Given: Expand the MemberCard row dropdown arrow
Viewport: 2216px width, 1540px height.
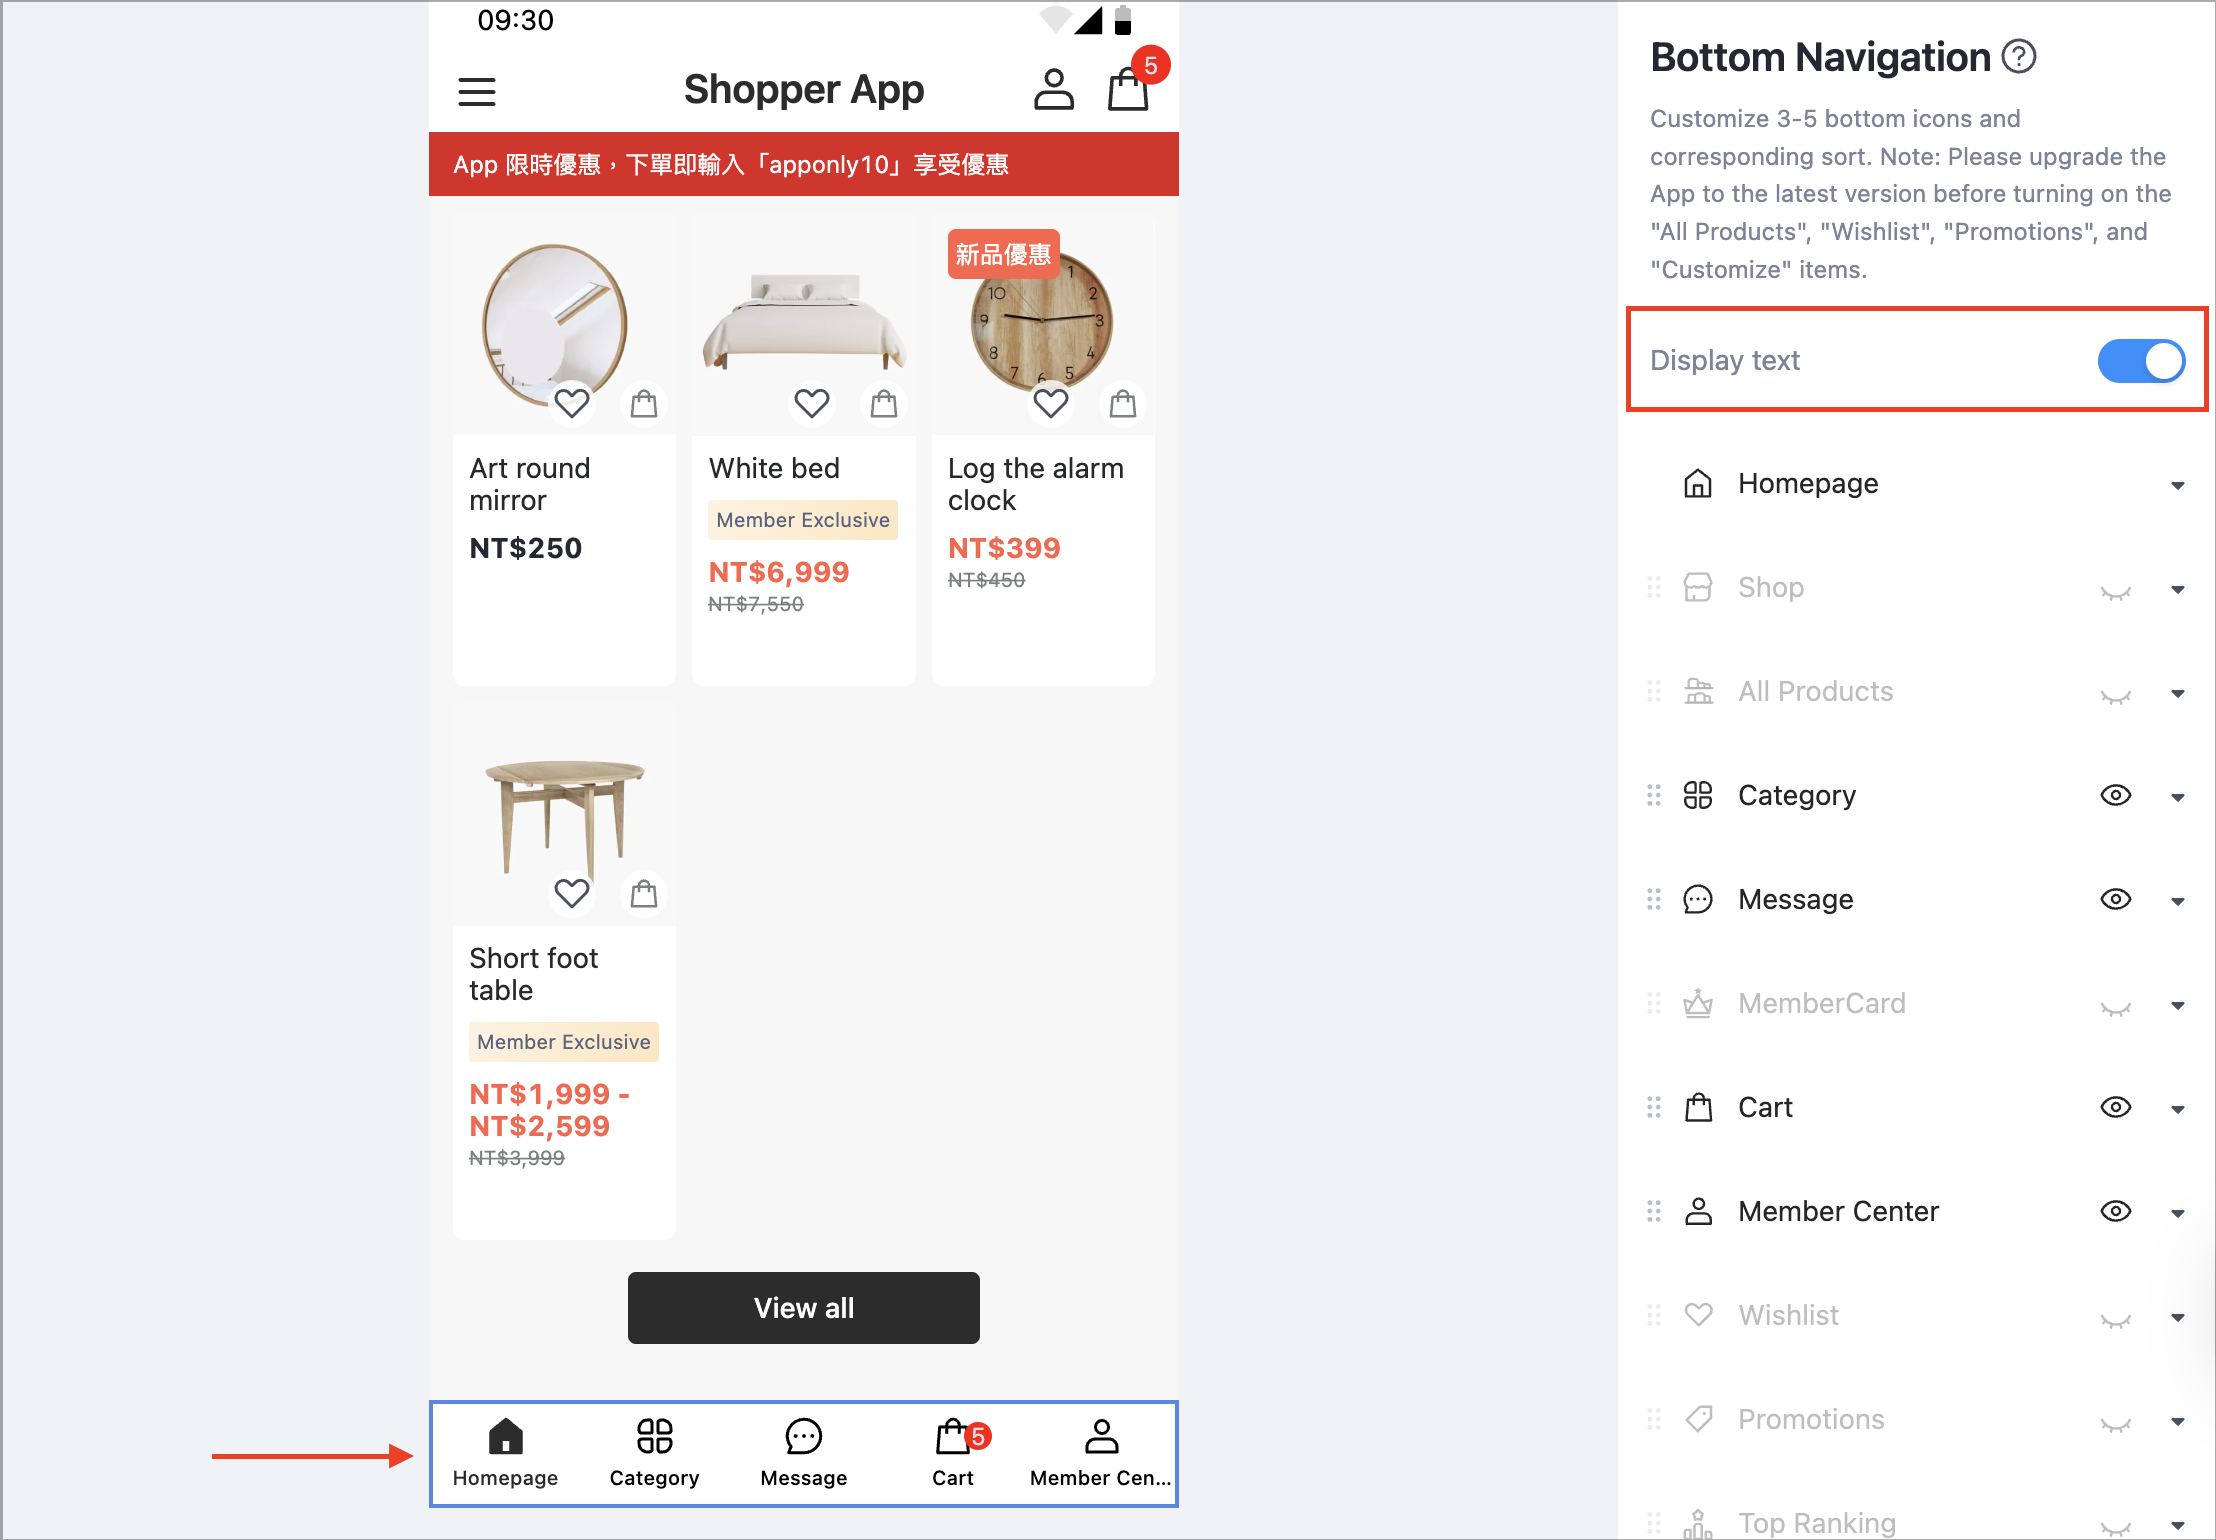Looking at the screenshot, I should pos(2178,1006).
